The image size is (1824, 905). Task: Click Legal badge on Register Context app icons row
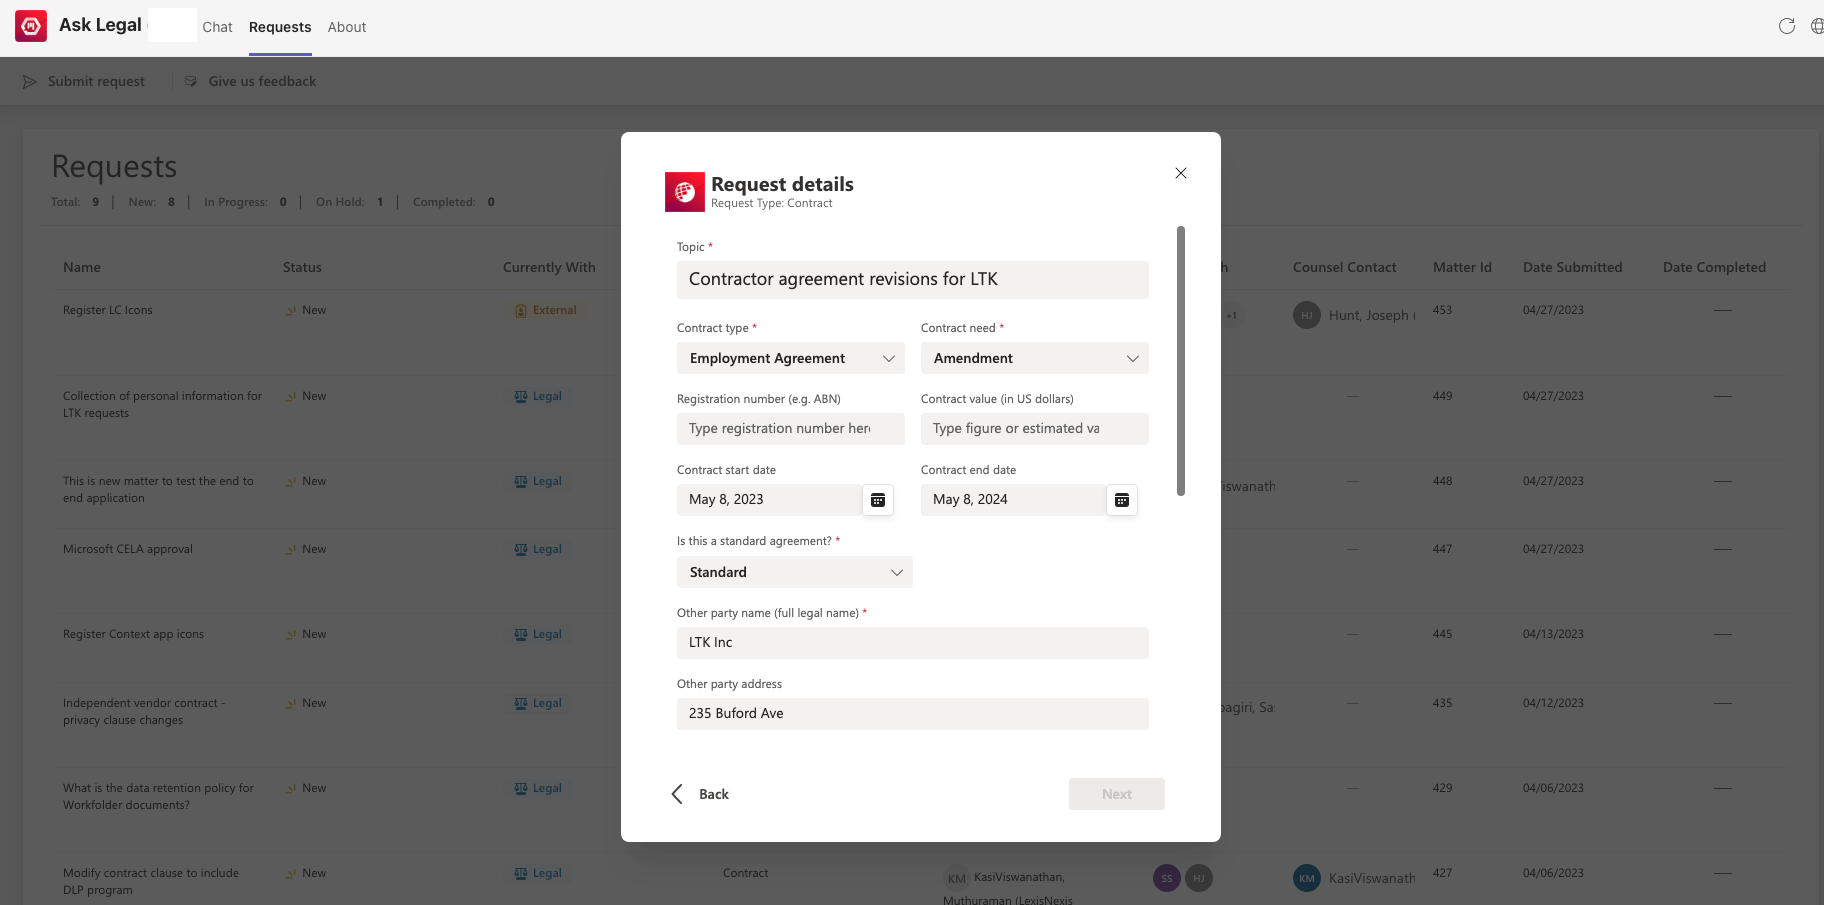pyautogui.click(x=538, y=634)
